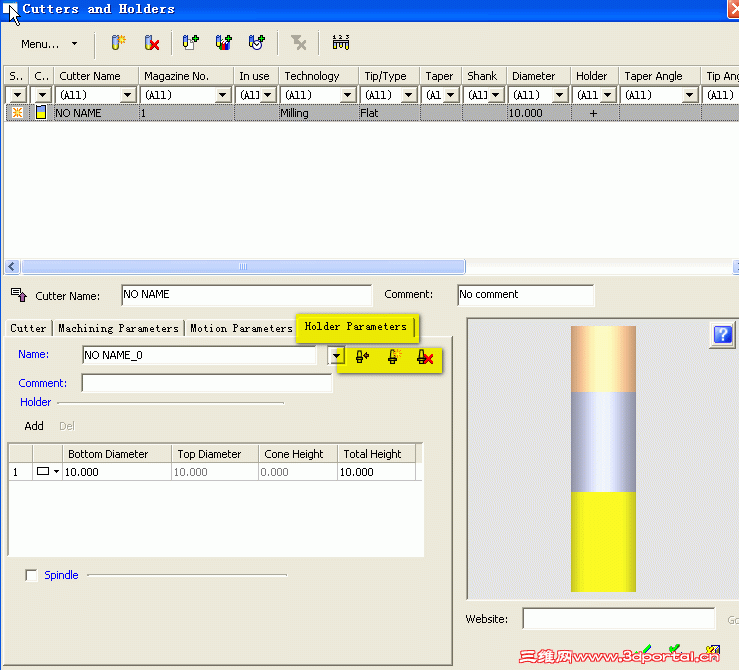Click into the No comment input field
This screenshot has width=739, height=670.
pyautogui.click(x=526, y=295)
